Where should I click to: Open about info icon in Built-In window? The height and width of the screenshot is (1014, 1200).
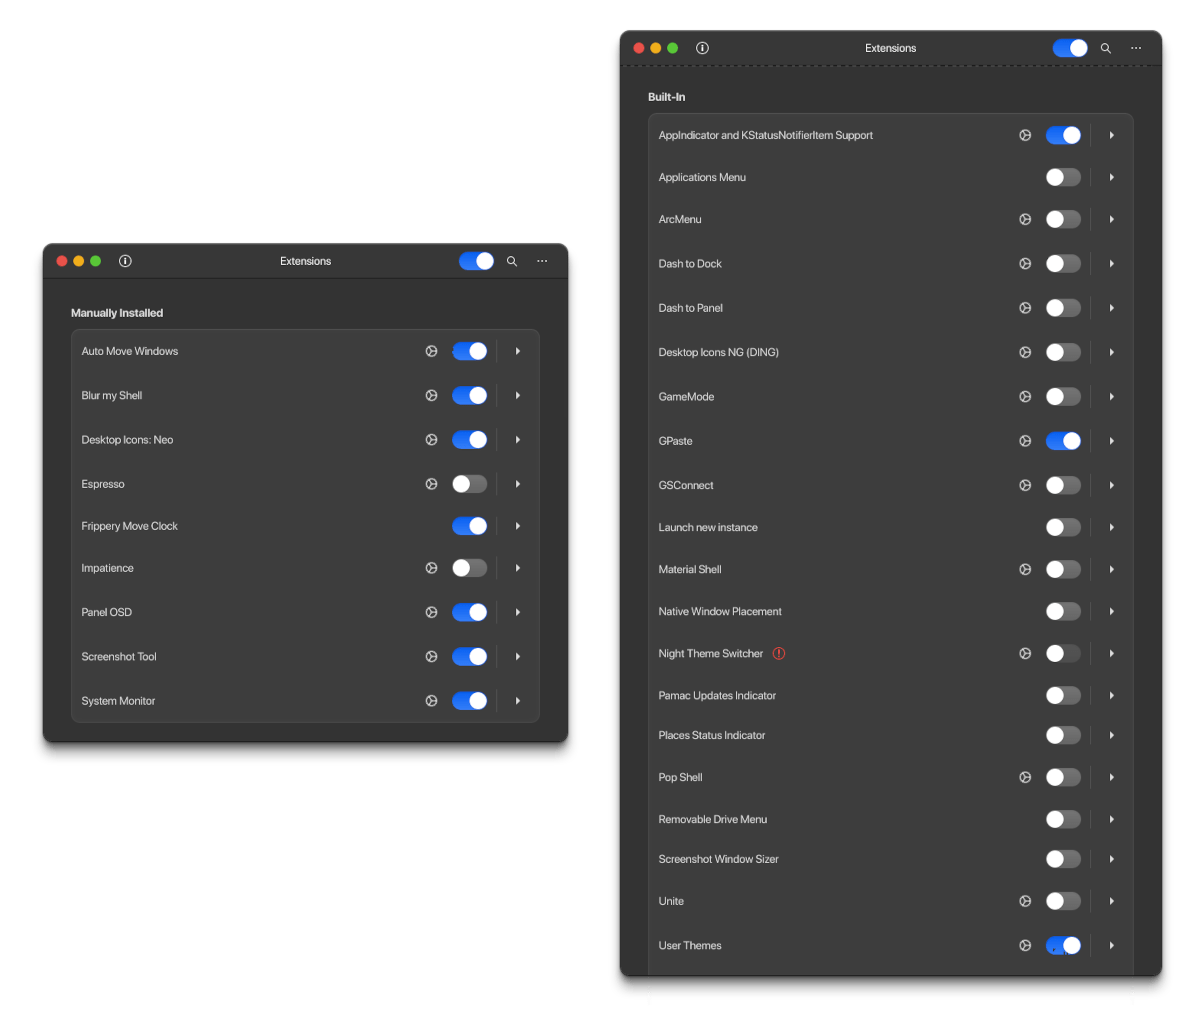click(702, 48)
